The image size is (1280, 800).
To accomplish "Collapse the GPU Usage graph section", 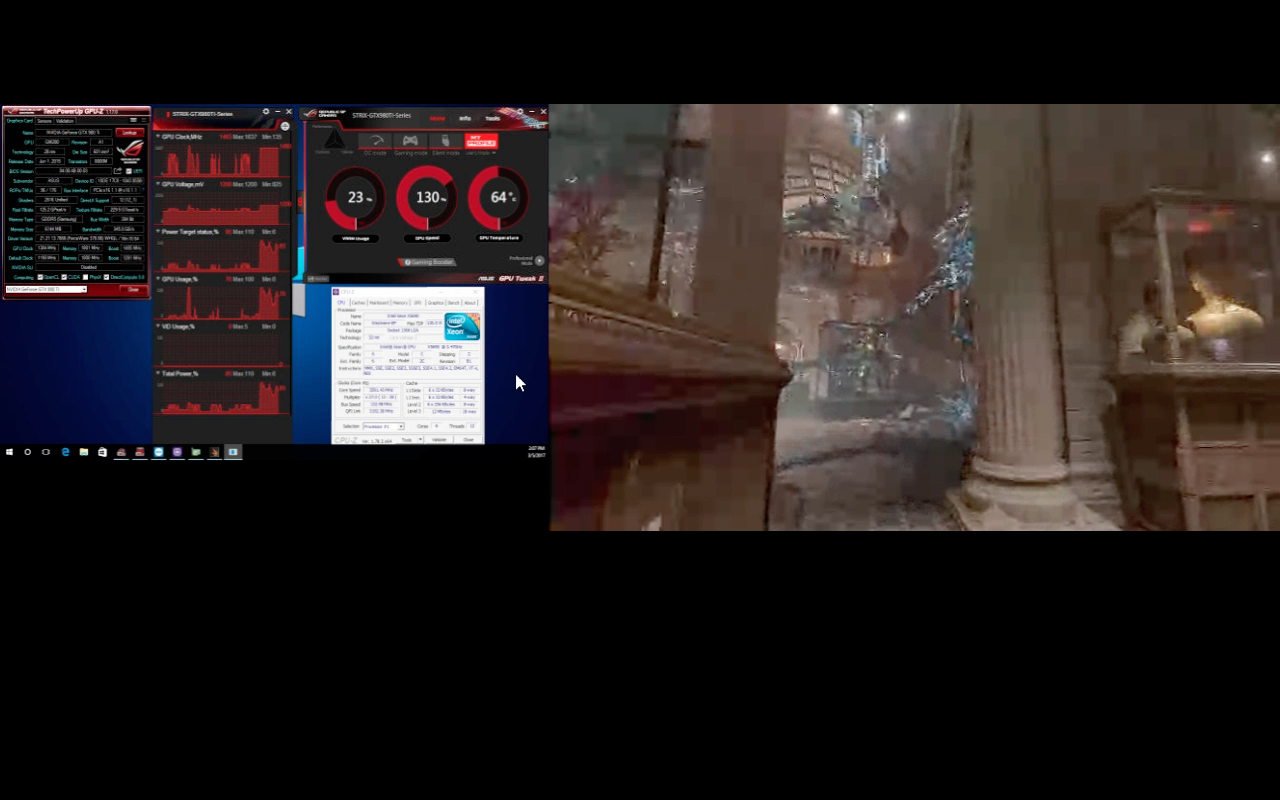I will pyautogui.click(x=158, y=279).
